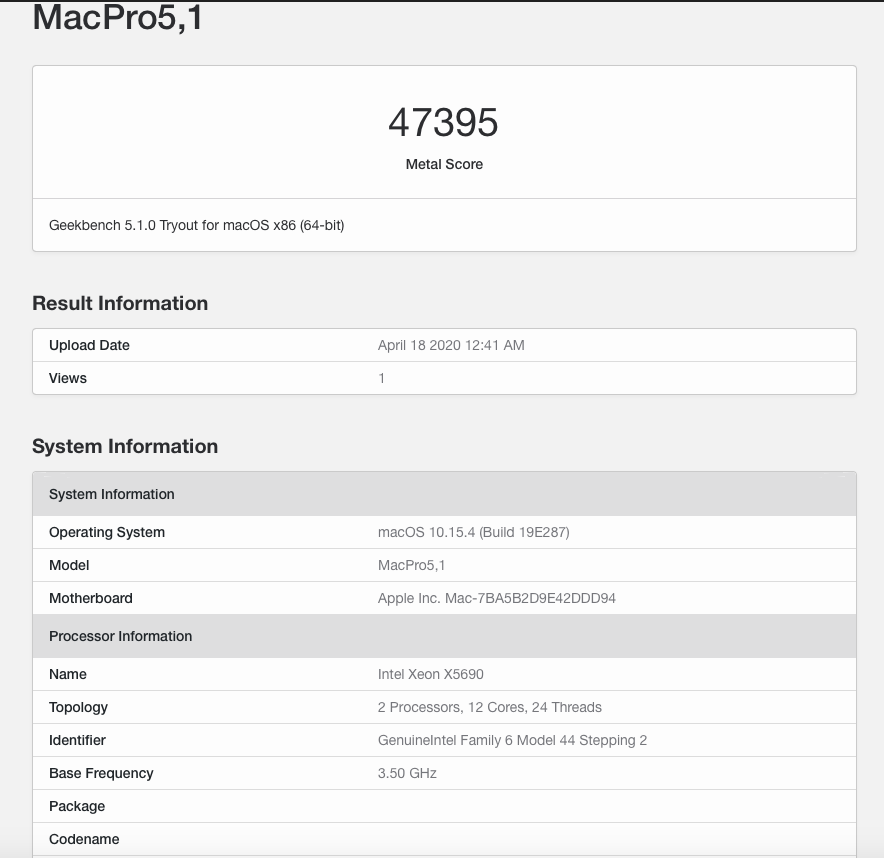The height and width of the screenshot is (858, 884).
Task: Click the MacPro5,1 page title
Action: 117,17
